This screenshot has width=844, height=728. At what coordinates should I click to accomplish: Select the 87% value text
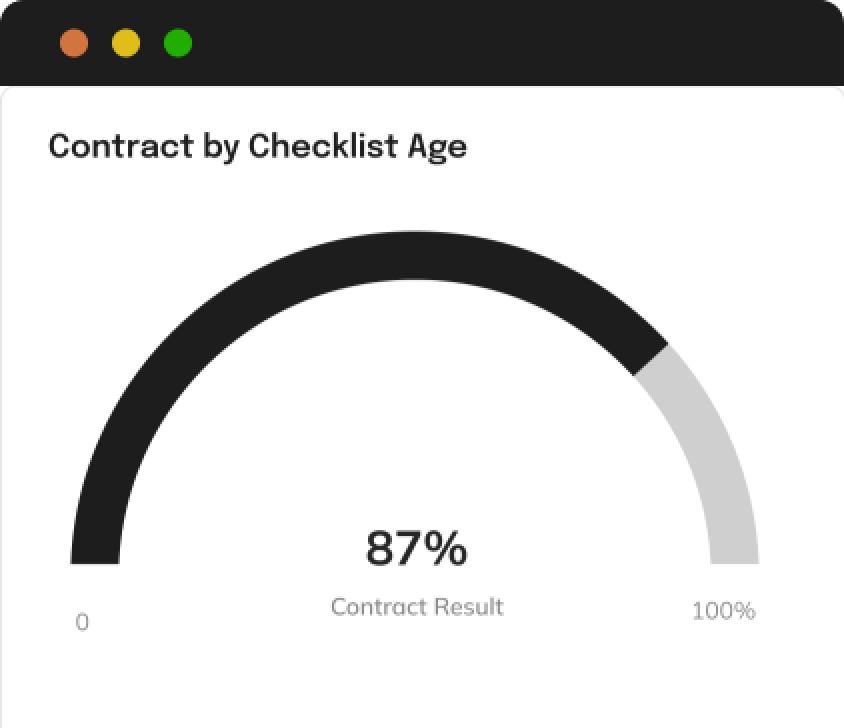417,548
